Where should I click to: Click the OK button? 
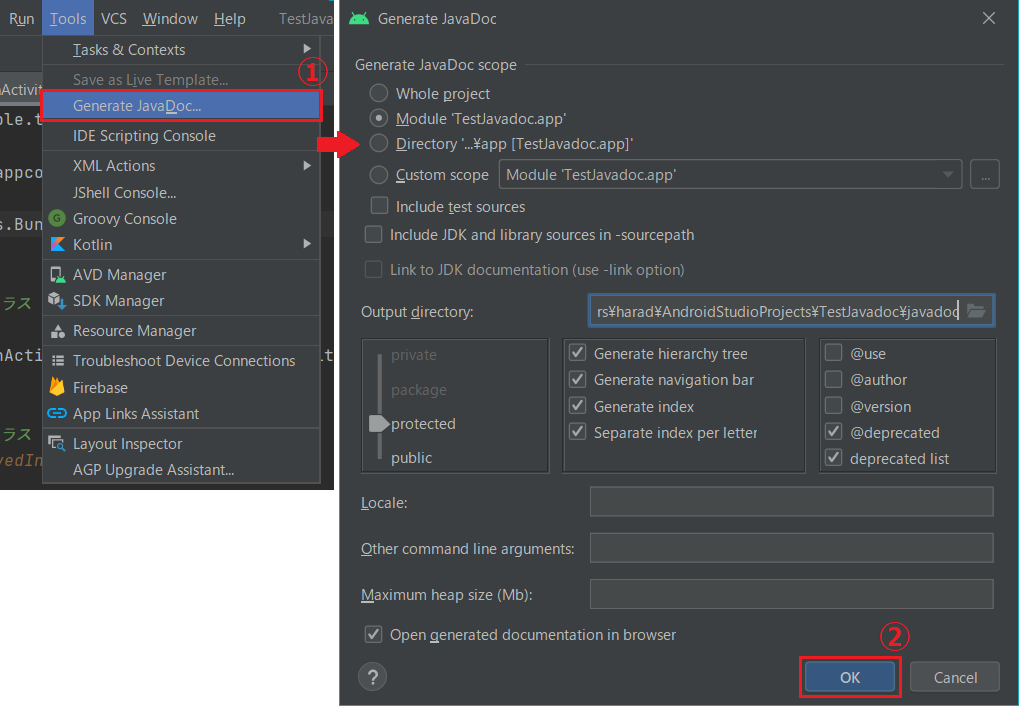coord(849,677)
